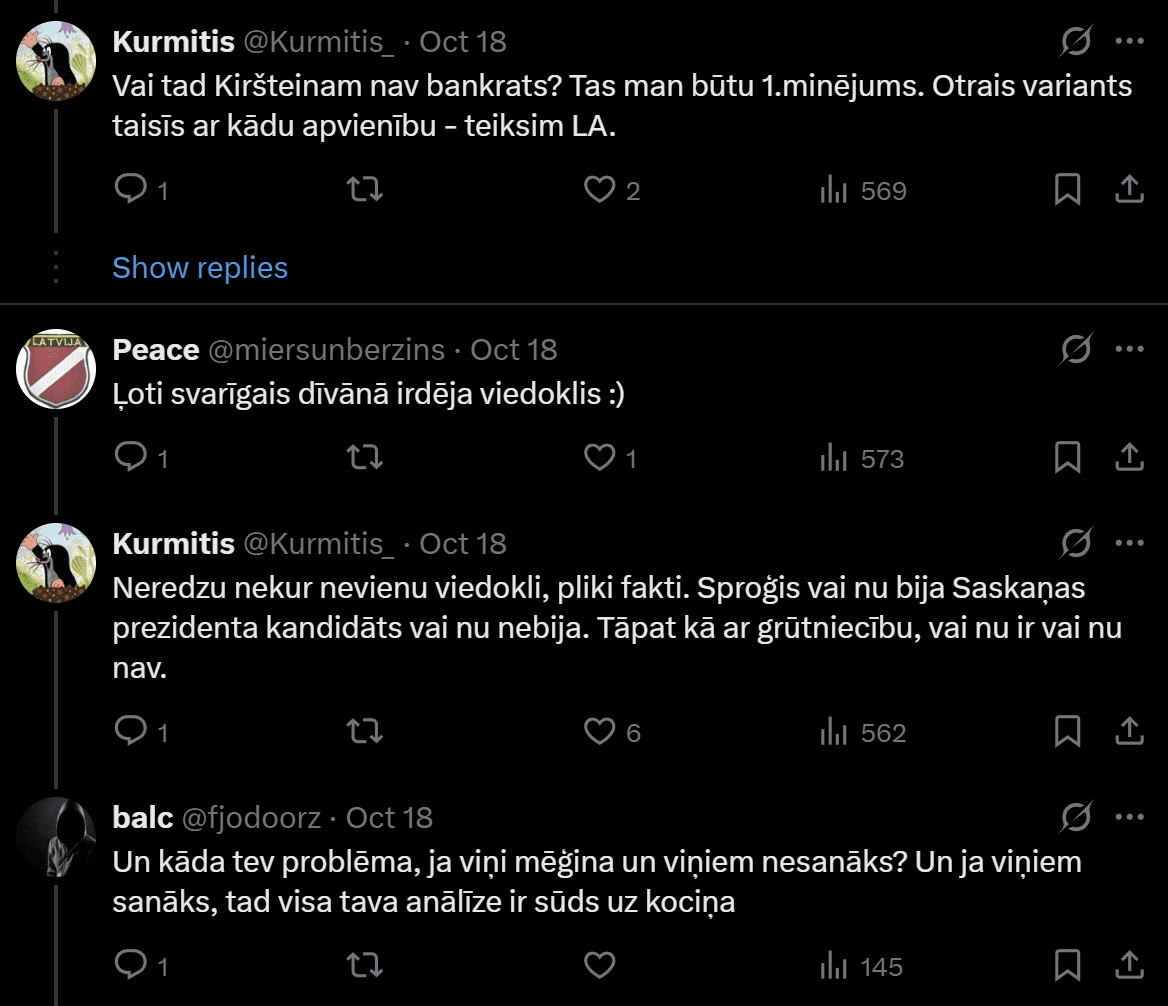Viewport: 1168px width, 1006px height.
Task: Open Grok icon on balc's tweet
Action: (1075, 818)
